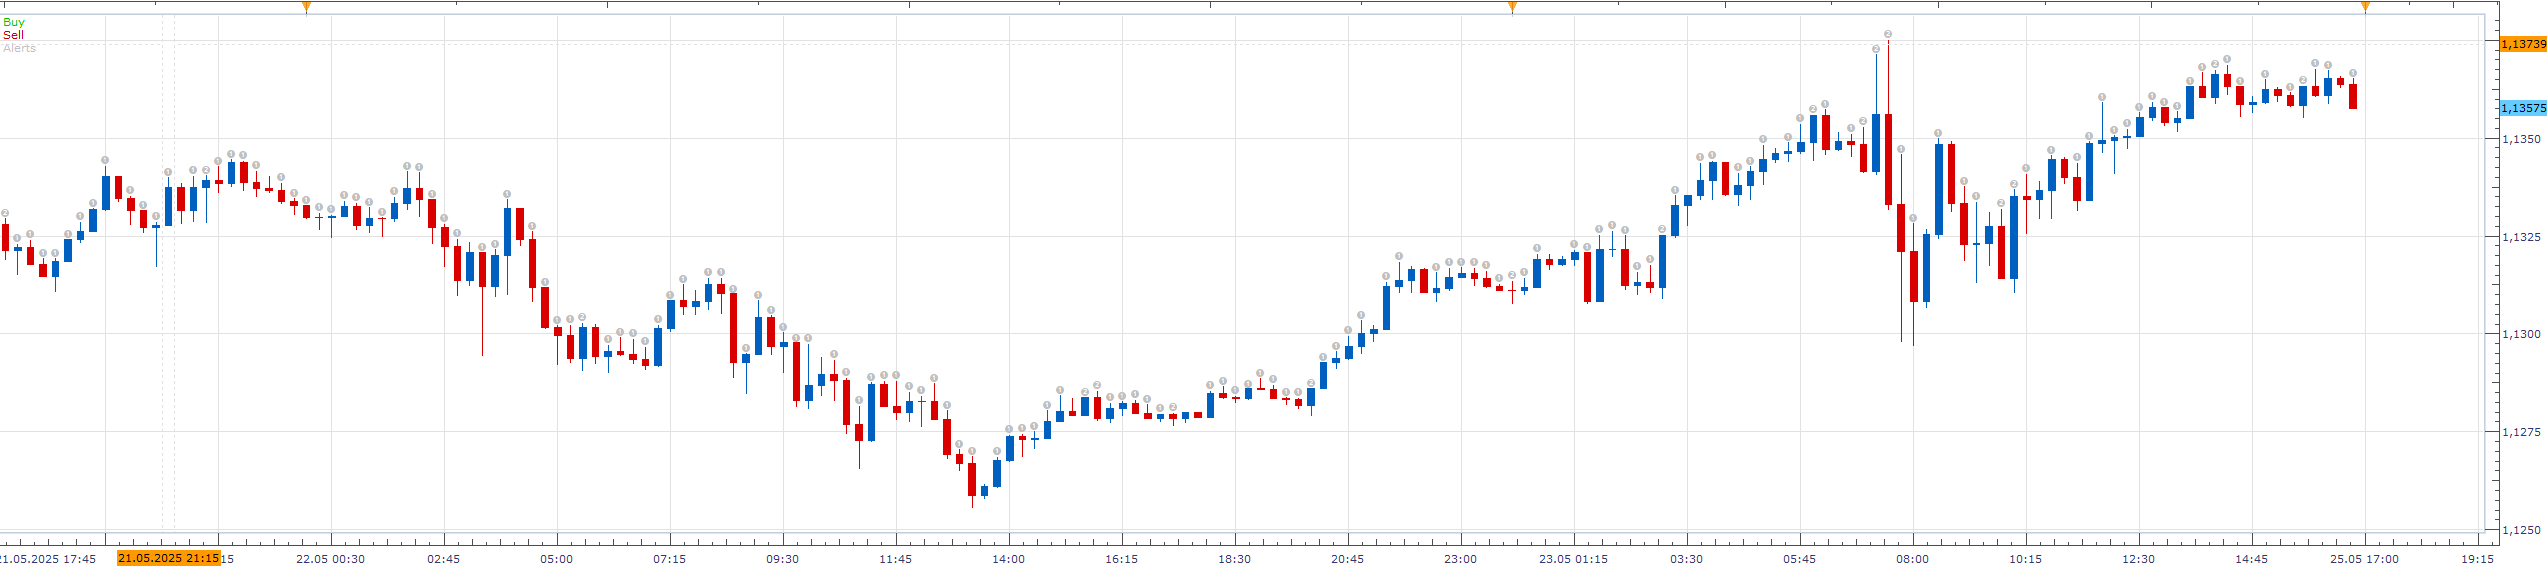Screen dimensions: 2547x571
Task: Click the 23.05 01:15 time axis label
Action: pyautogui.click(x=1573, y=559)
